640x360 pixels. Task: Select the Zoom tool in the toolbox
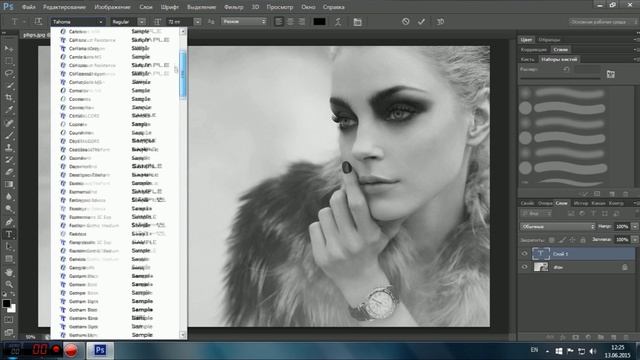[x=9, y=284]
